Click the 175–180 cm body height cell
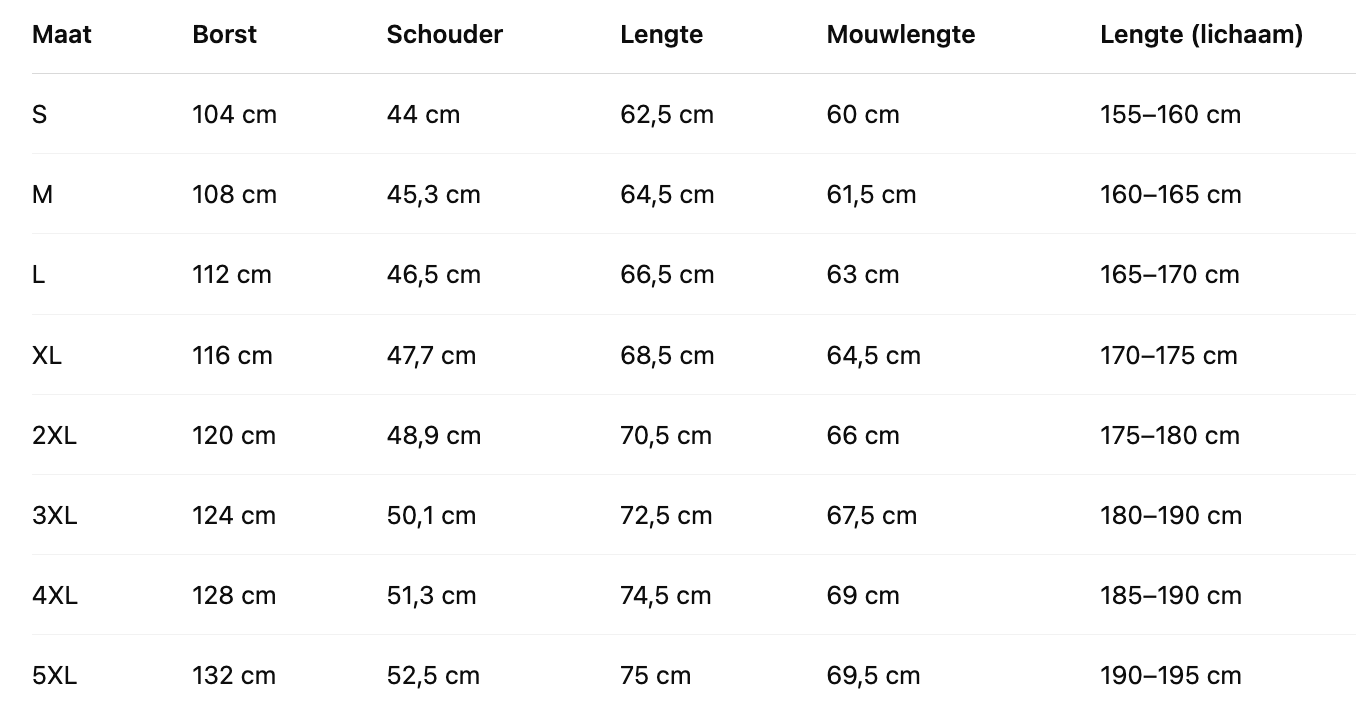The height and width of the screenshot is (728, 1368). 1169,435
